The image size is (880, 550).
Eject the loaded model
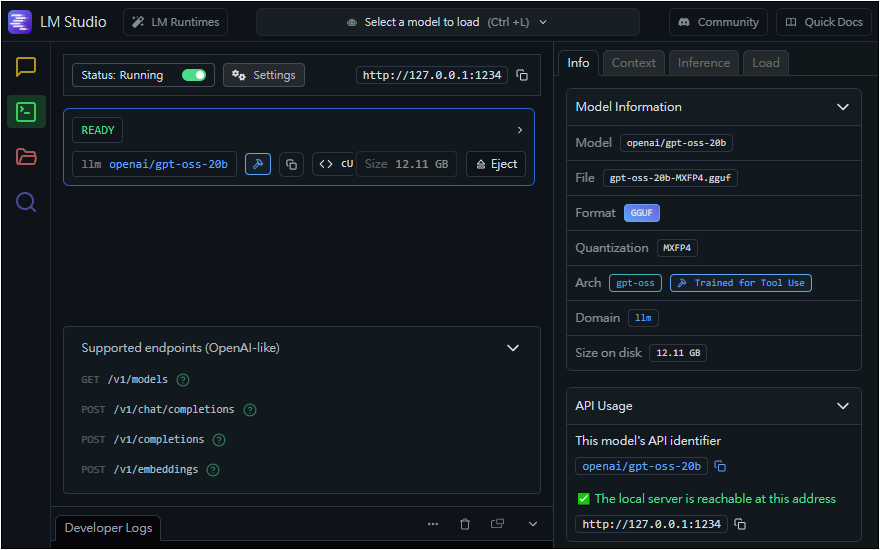point(496,164)
